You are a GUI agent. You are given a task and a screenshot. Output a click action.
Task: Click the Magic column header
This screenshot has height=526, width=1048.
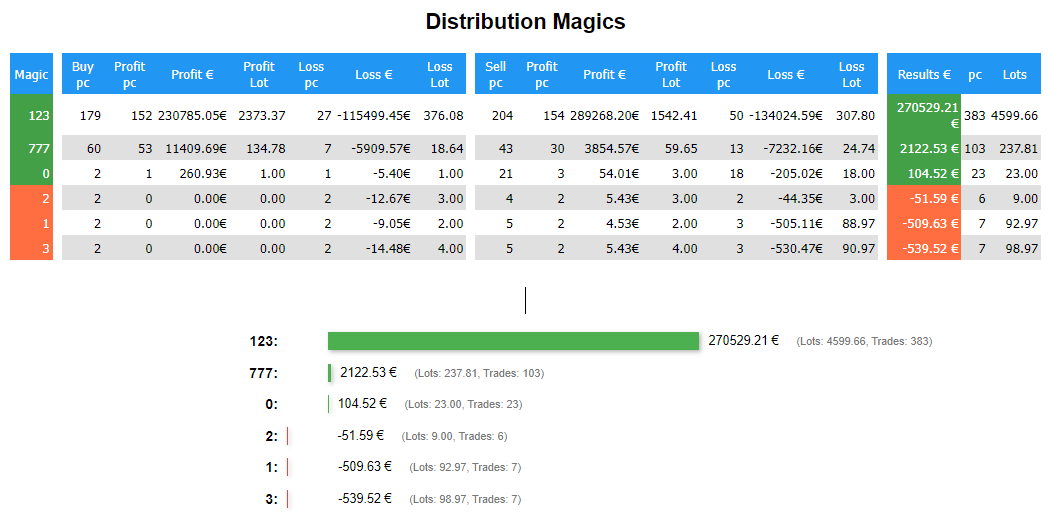pyautogui.click(x=31, y=74)
